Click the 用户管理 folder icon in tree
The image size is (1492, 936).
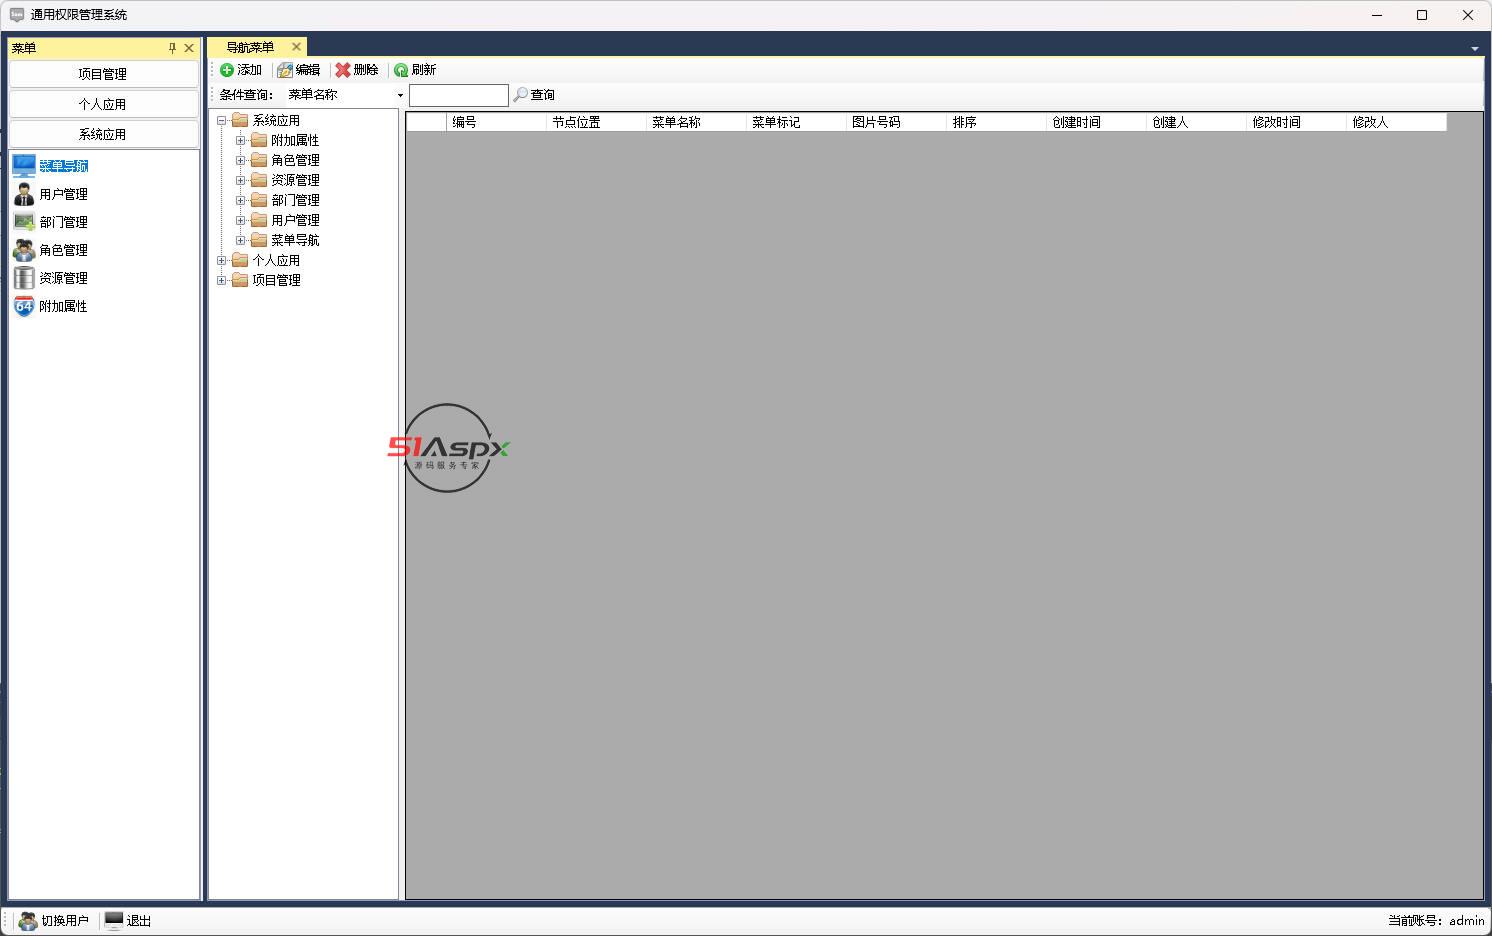coord(259,220)
